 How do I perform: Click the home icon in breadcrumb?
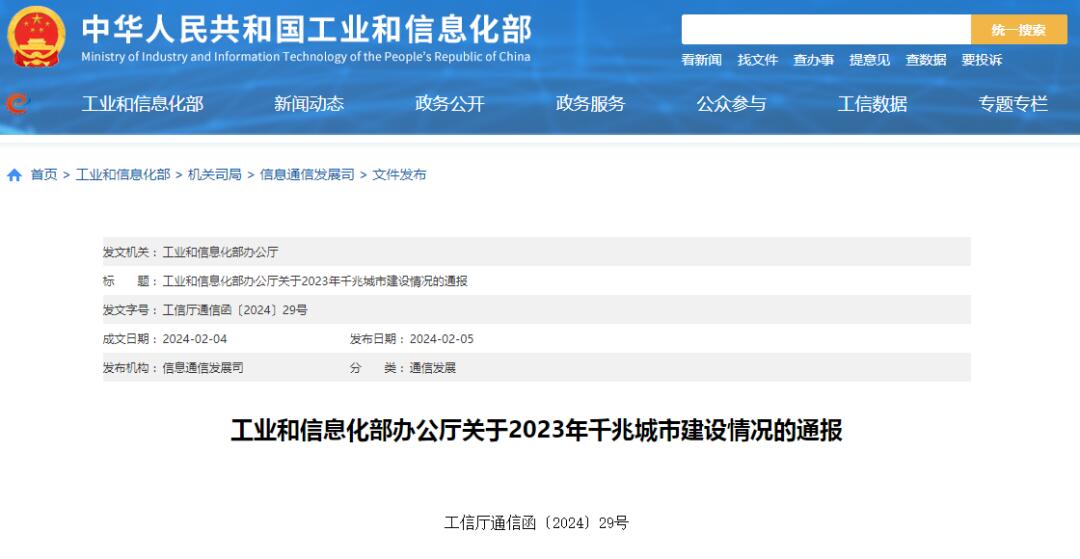14,175
